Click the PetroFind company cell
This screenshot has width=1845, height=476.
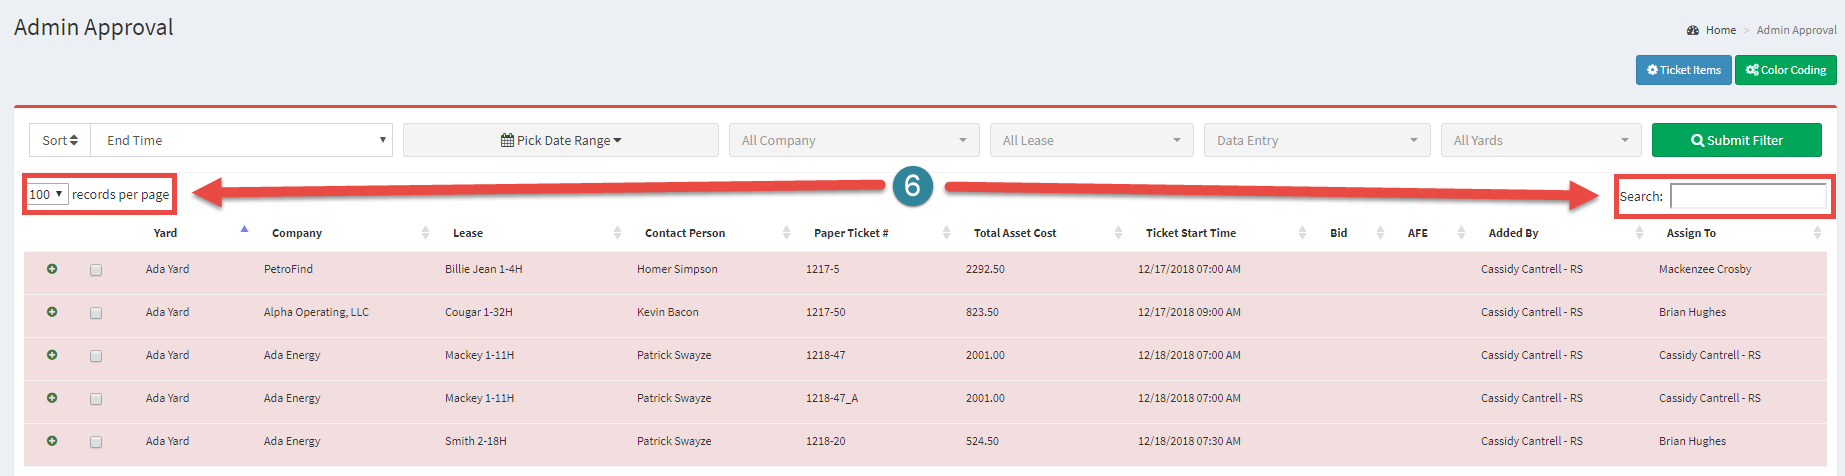point(288,269)
